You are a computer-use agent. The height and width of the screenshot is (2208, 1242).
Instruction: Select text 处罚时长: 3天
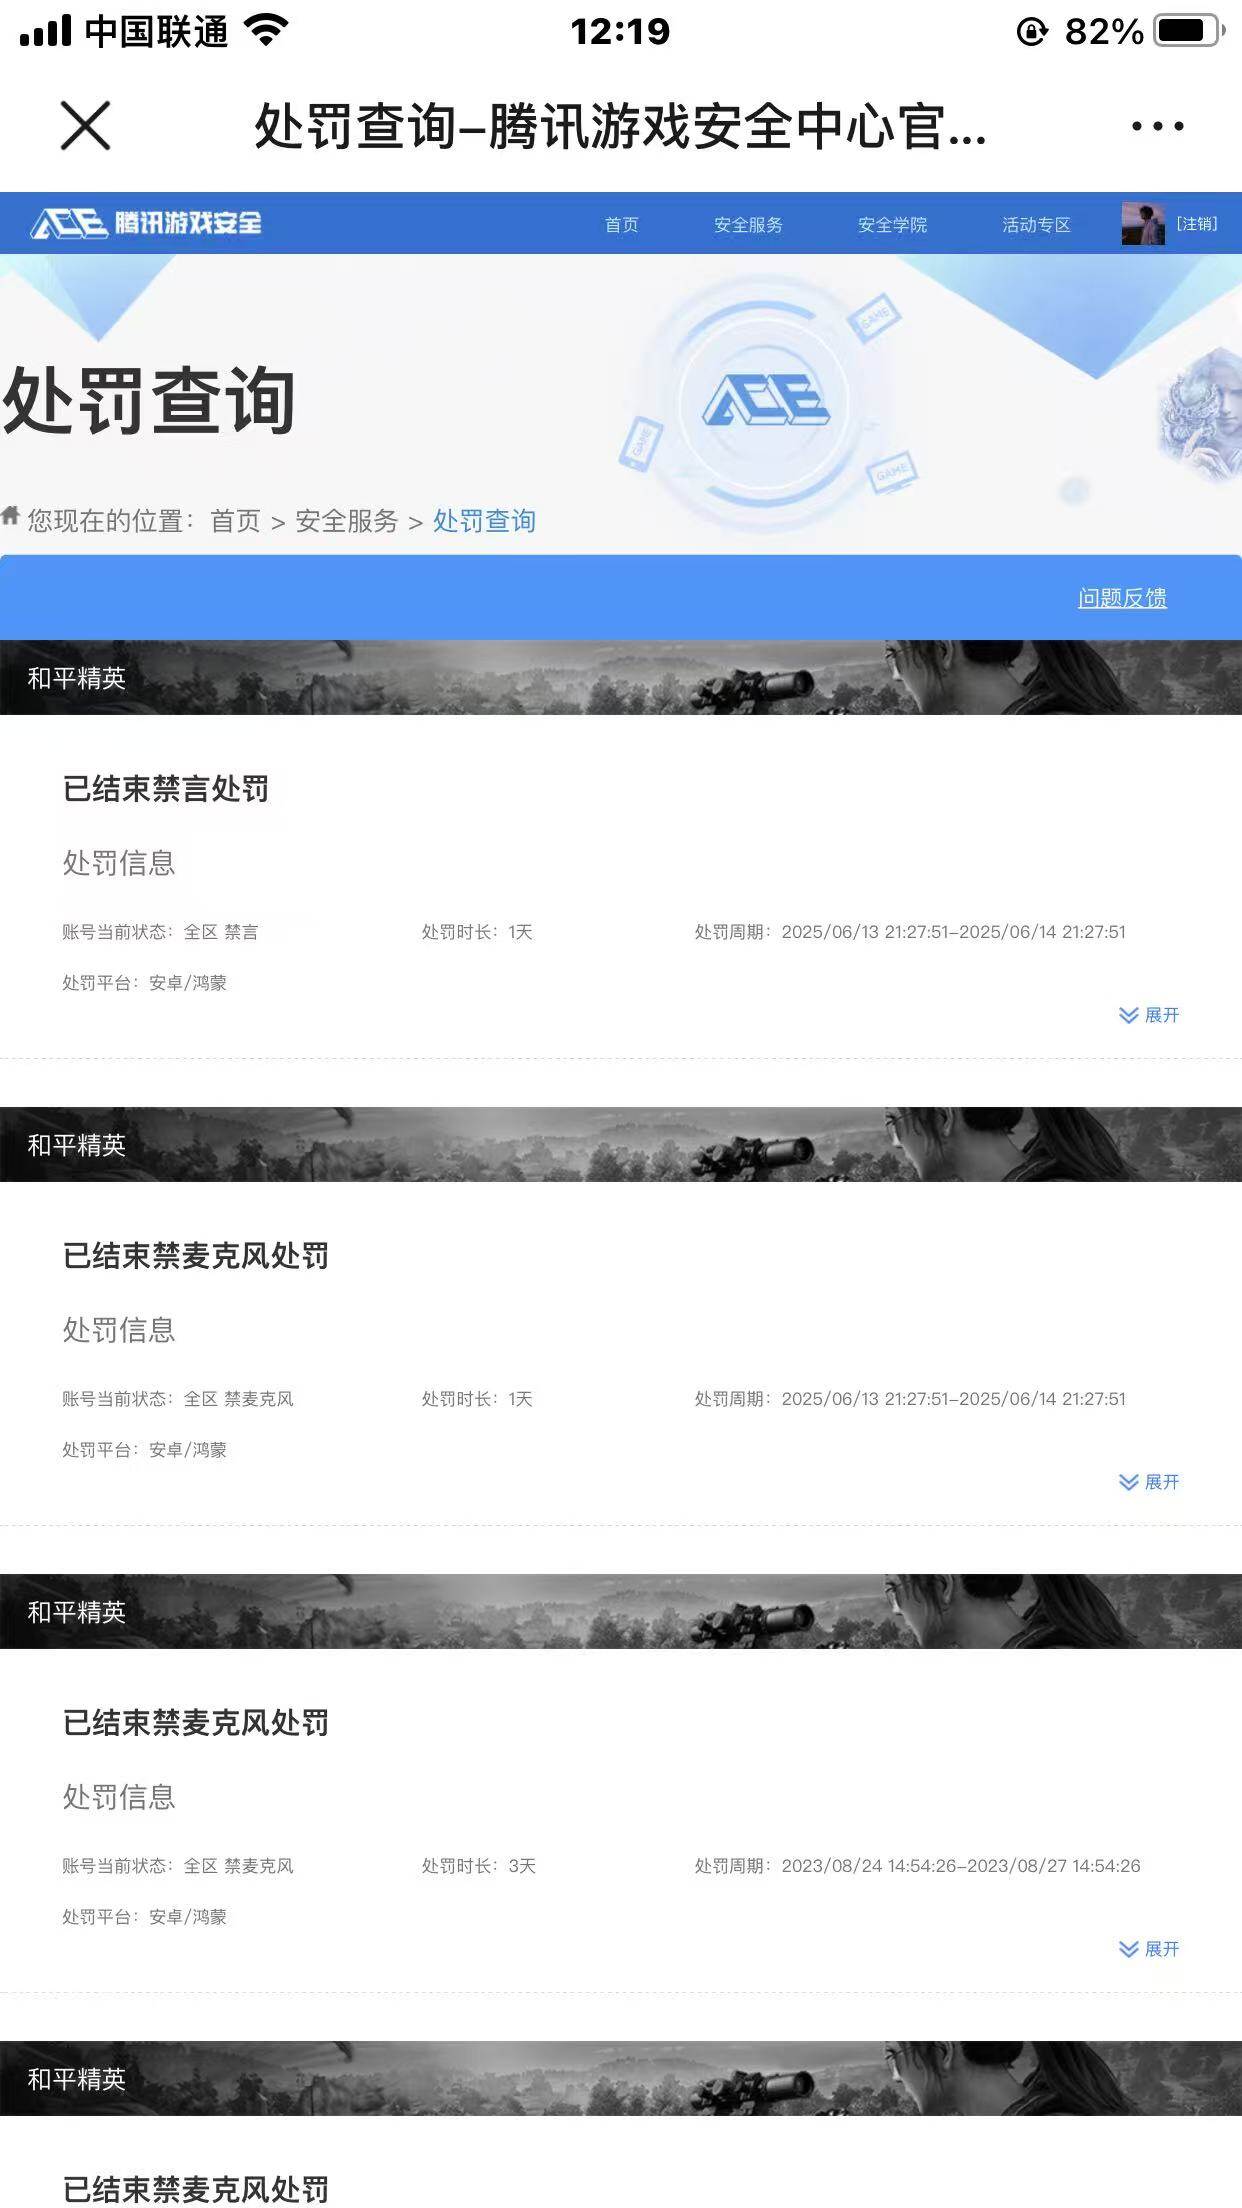click(478, 1866)
